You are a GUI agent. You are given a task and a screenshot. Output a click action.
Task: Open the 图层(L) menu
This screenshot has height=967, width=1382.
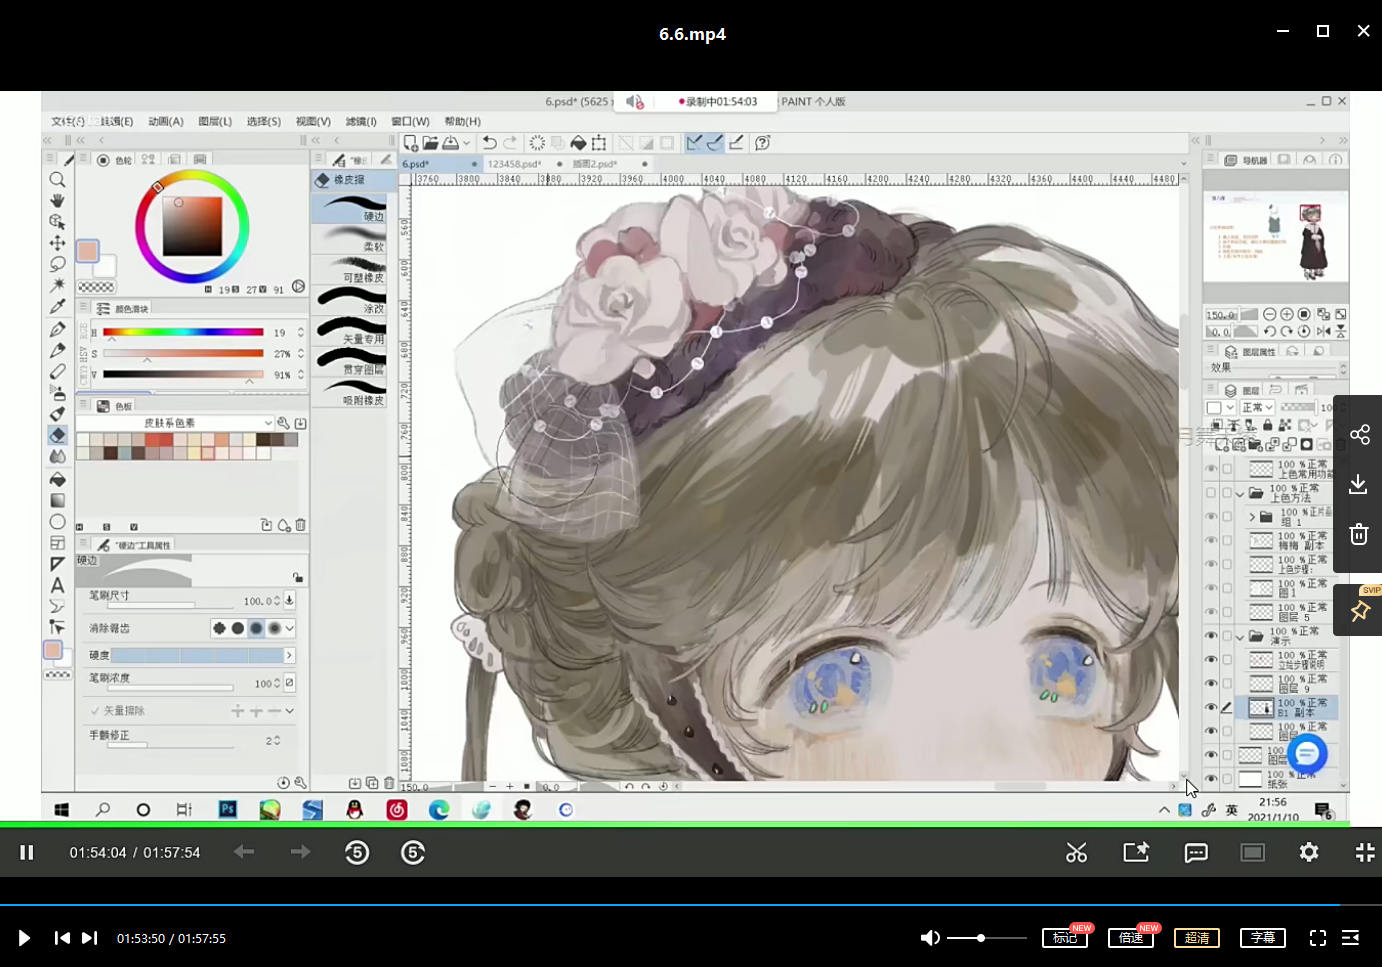point(215,122)
